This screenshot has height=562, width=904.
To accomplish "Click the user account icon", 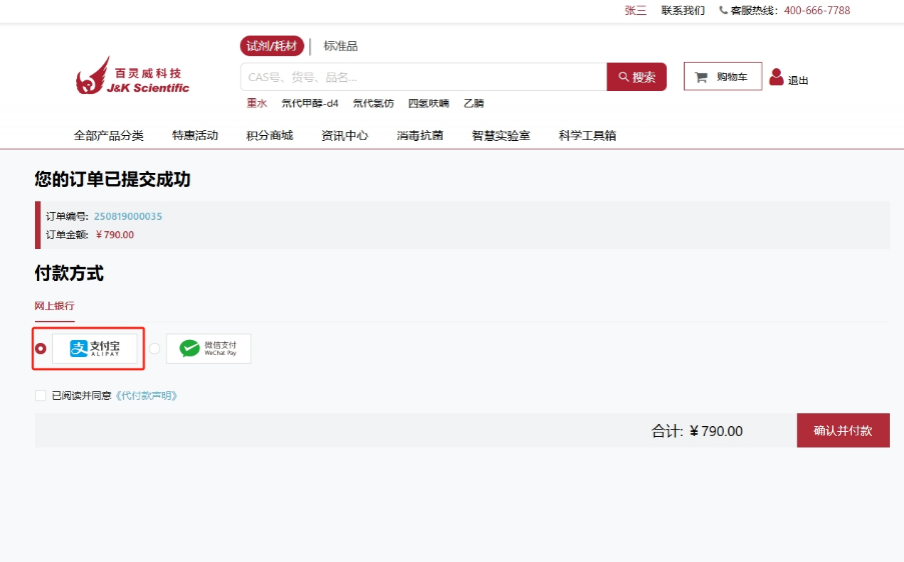I will tap(776, 77).
